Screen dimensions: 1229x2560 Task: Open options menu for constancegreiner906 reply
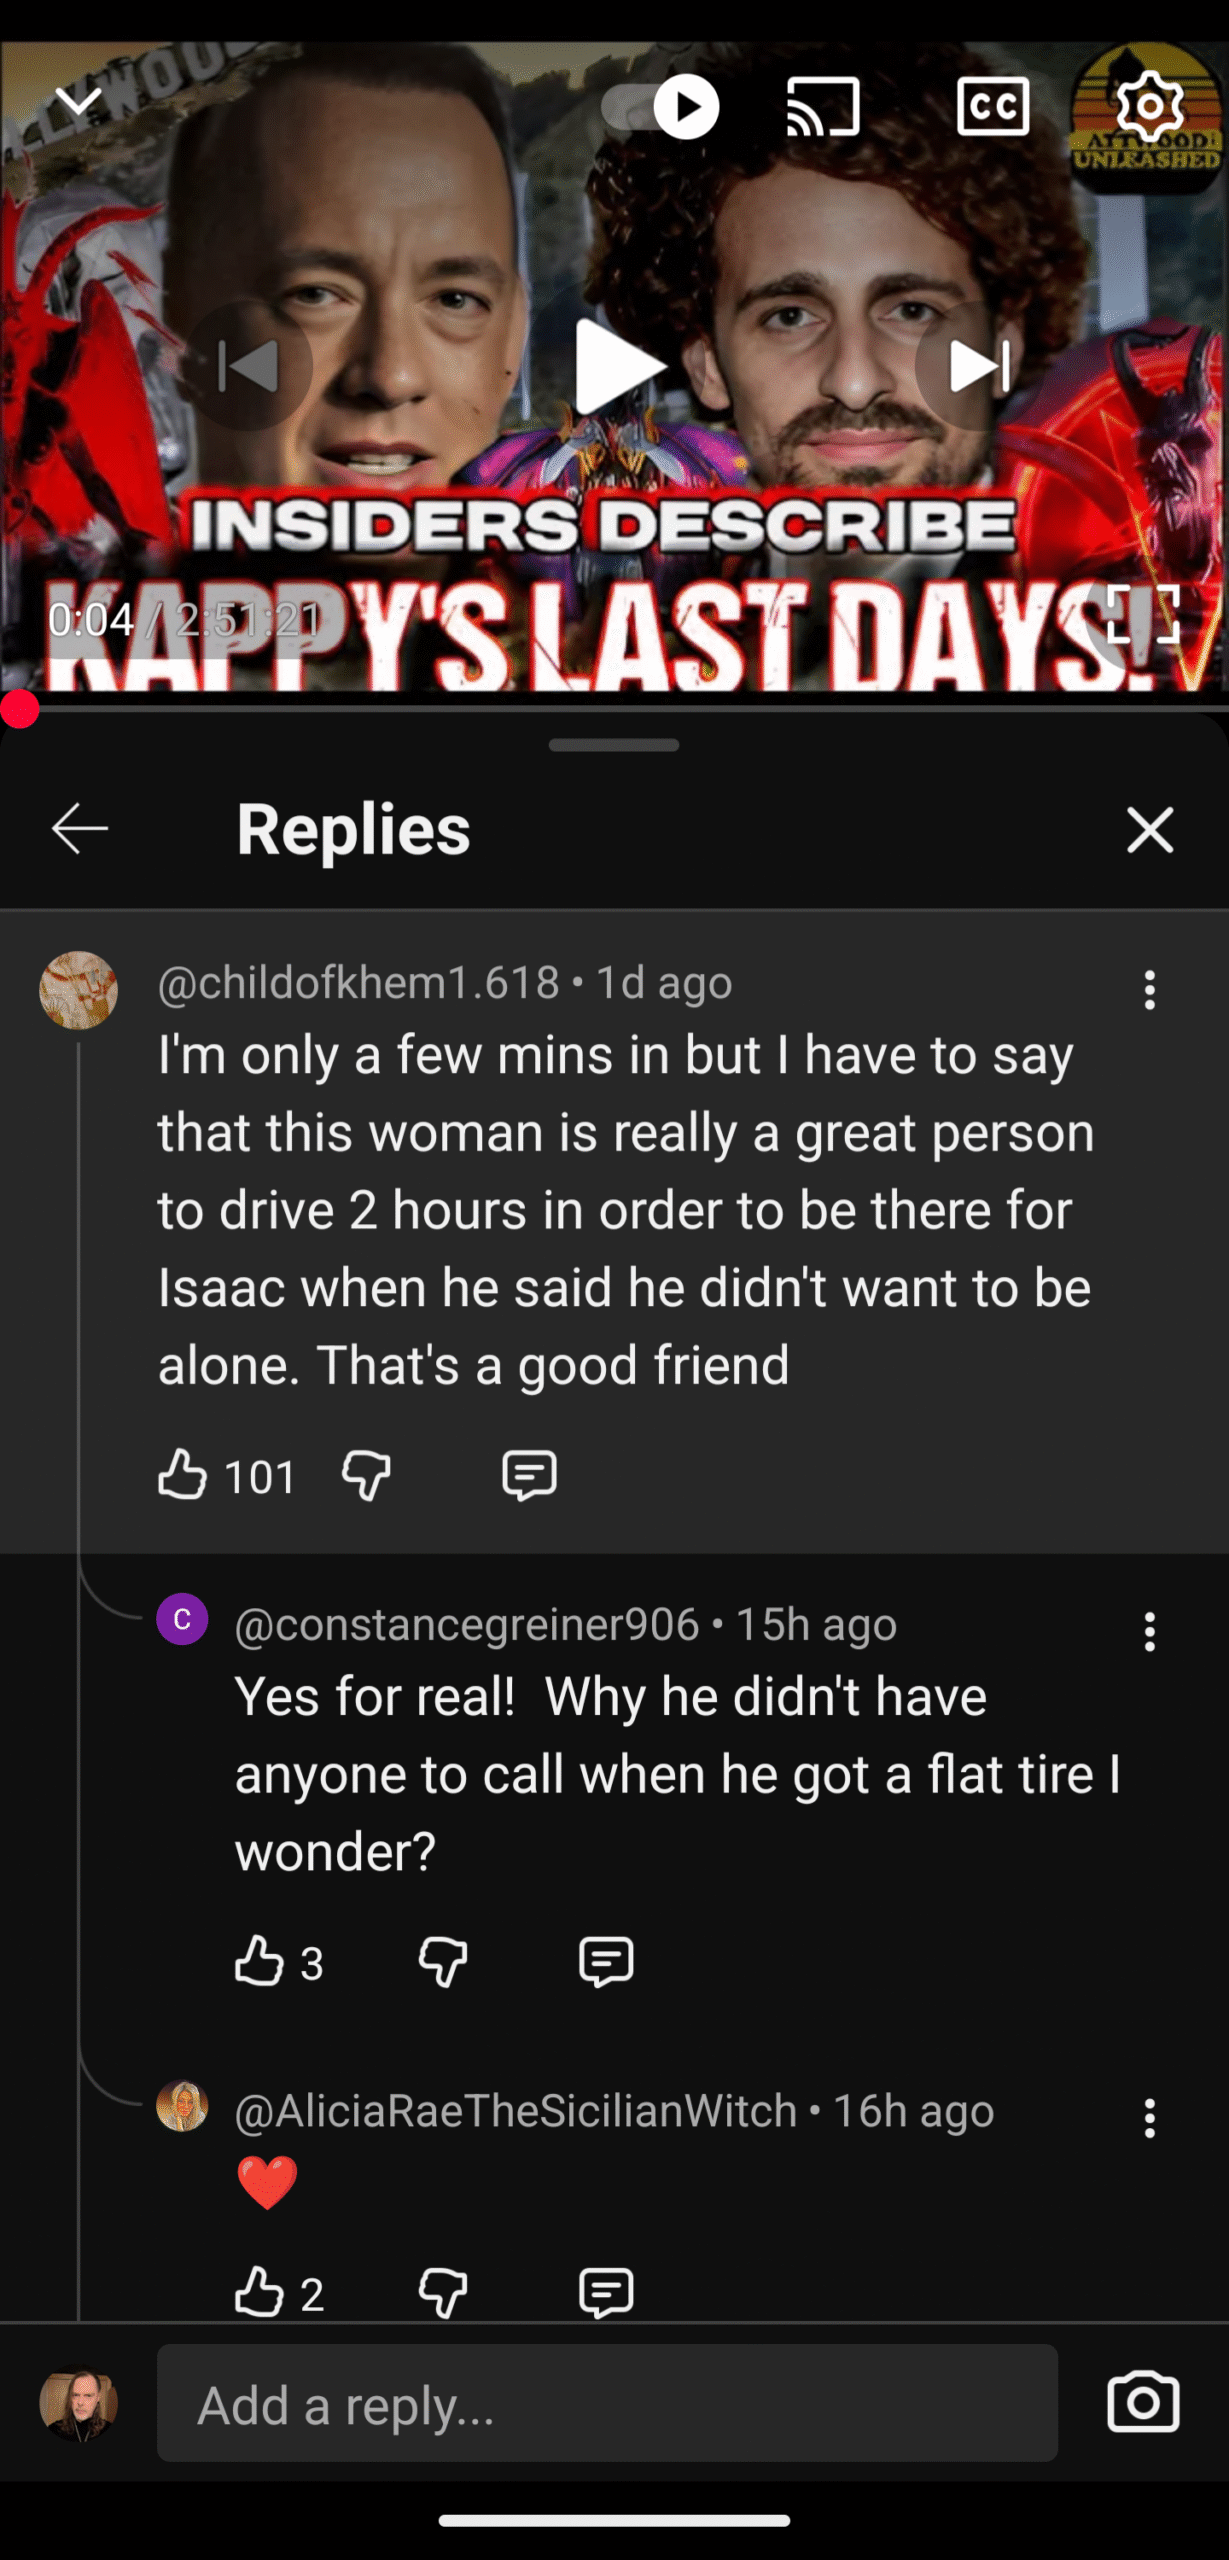click(1149, 1631)
